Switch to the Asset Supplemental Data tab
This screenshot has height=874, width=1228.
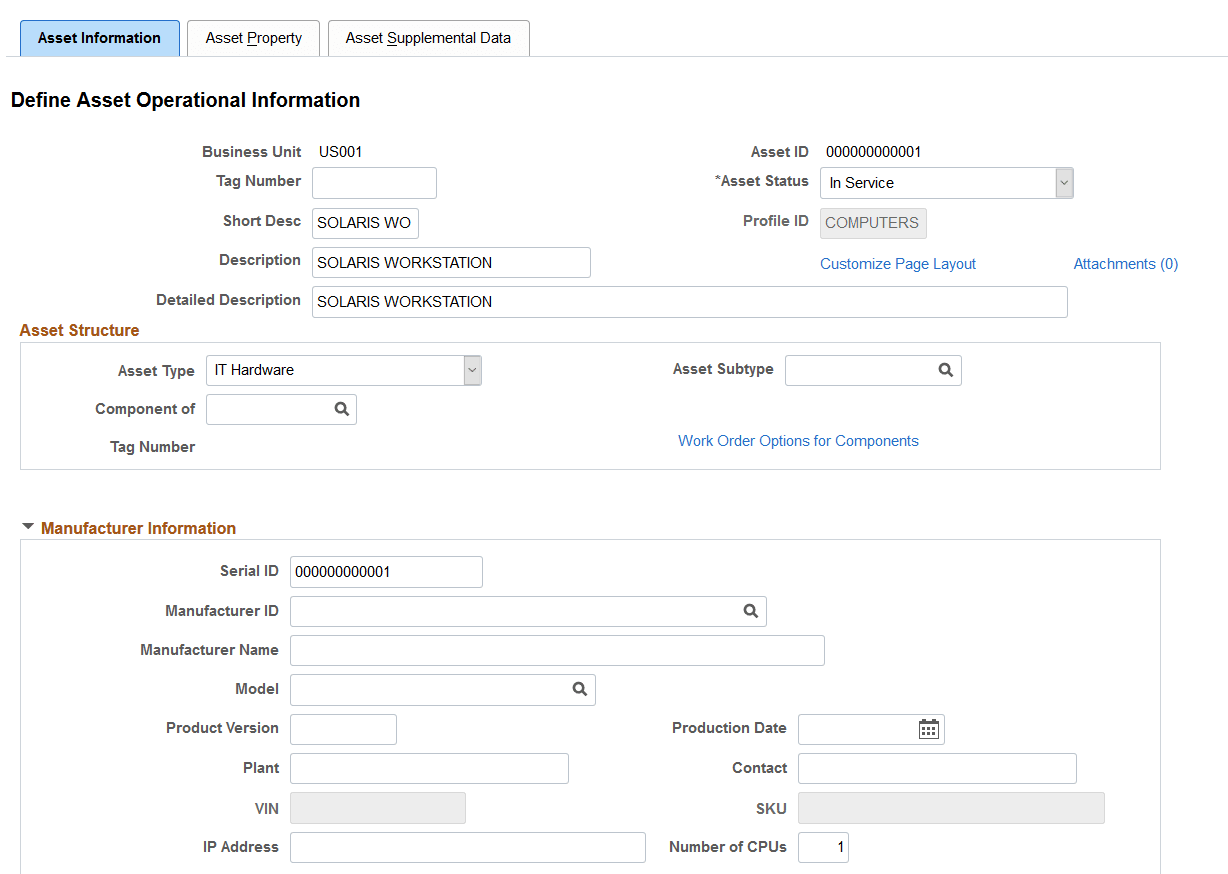[x=428, y=38]
